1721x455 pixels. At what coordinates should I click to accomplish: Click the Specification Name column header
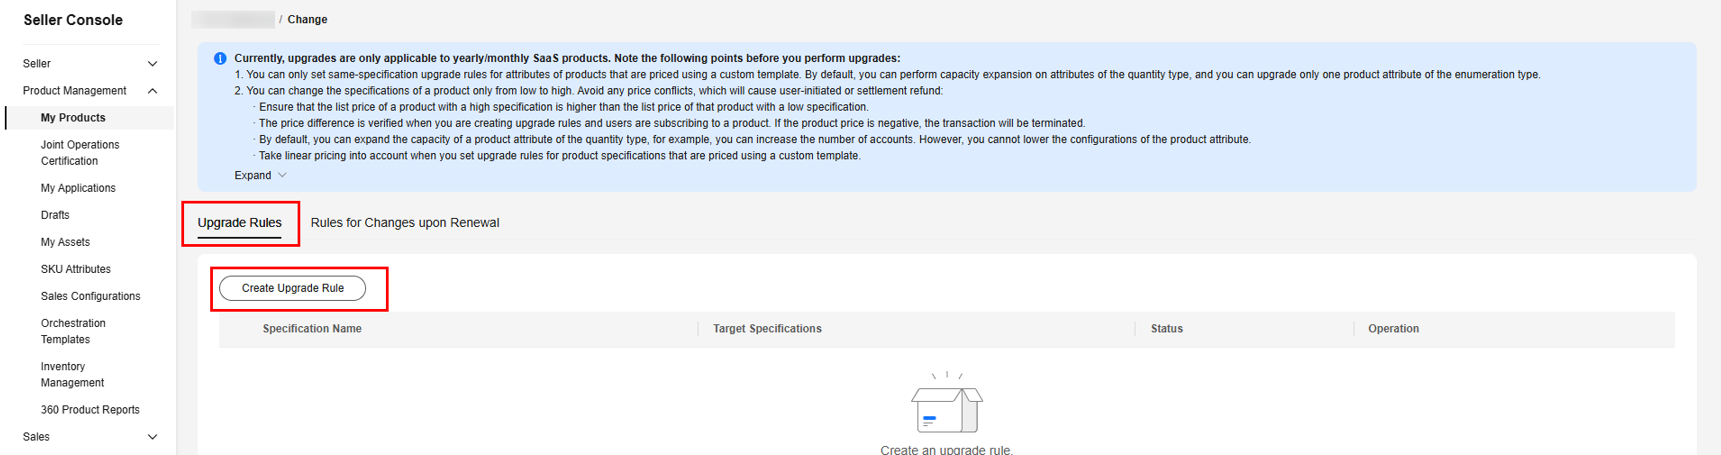tap(312, 329)
